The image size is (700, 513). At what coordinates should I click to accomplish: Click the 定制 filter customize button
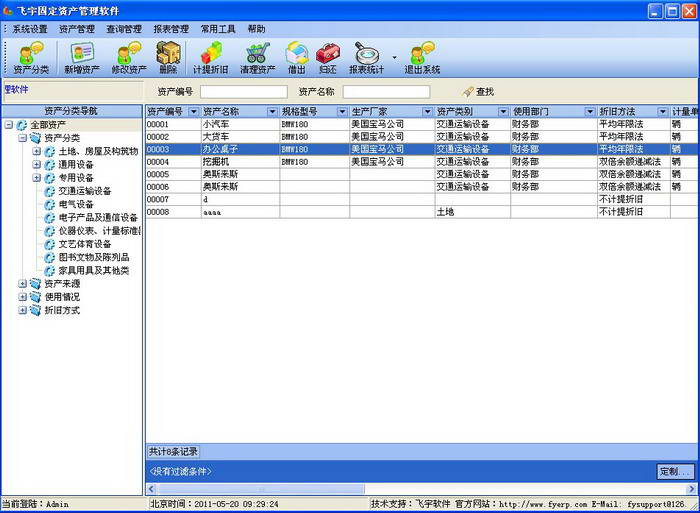point(675,471)
